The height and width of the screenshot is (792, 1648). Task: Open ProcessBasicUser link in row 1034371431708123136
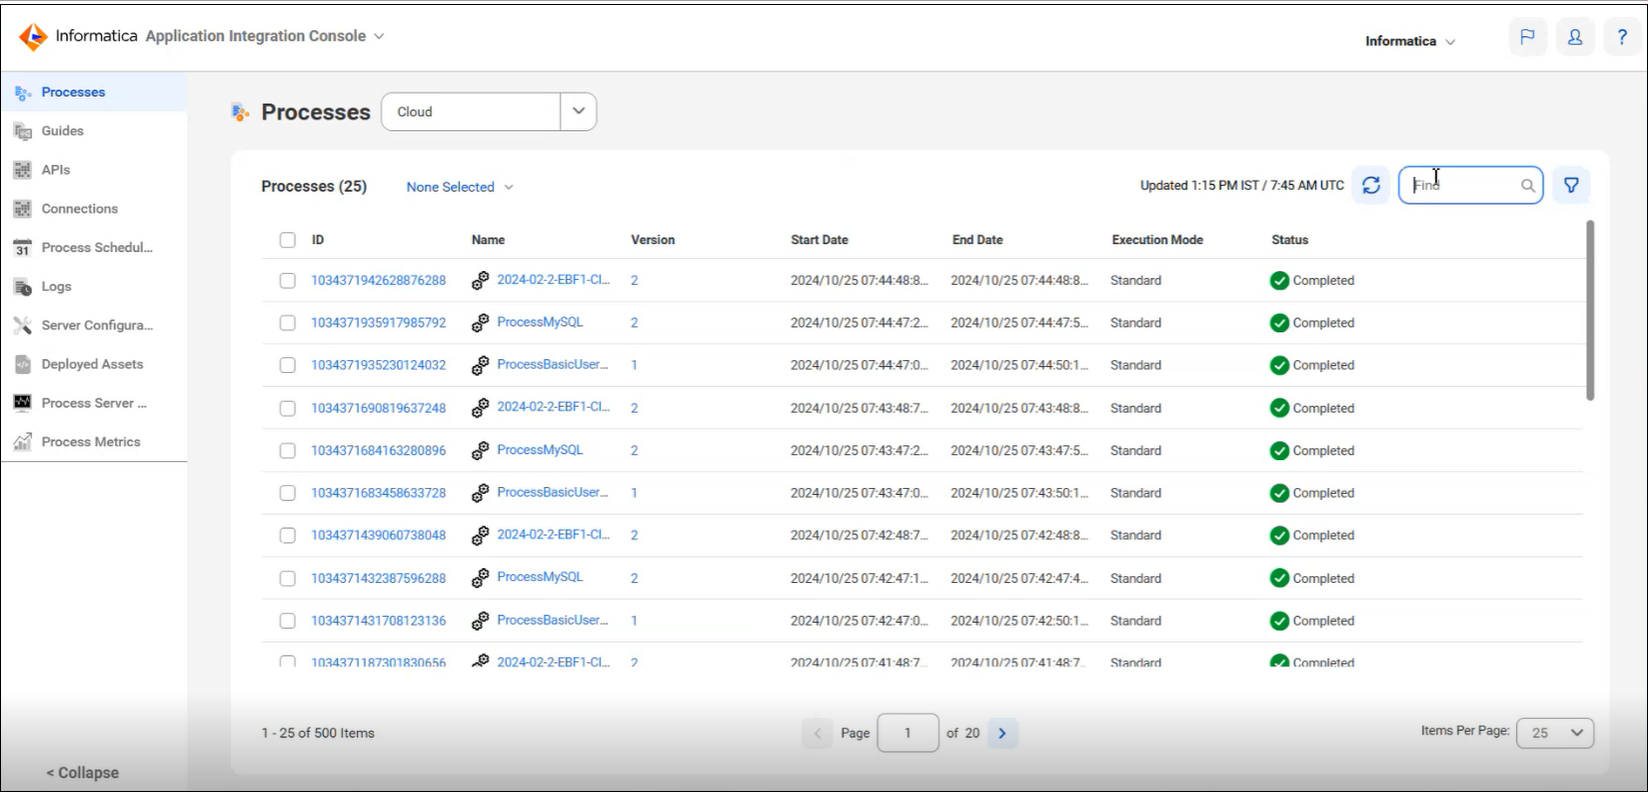553,620
